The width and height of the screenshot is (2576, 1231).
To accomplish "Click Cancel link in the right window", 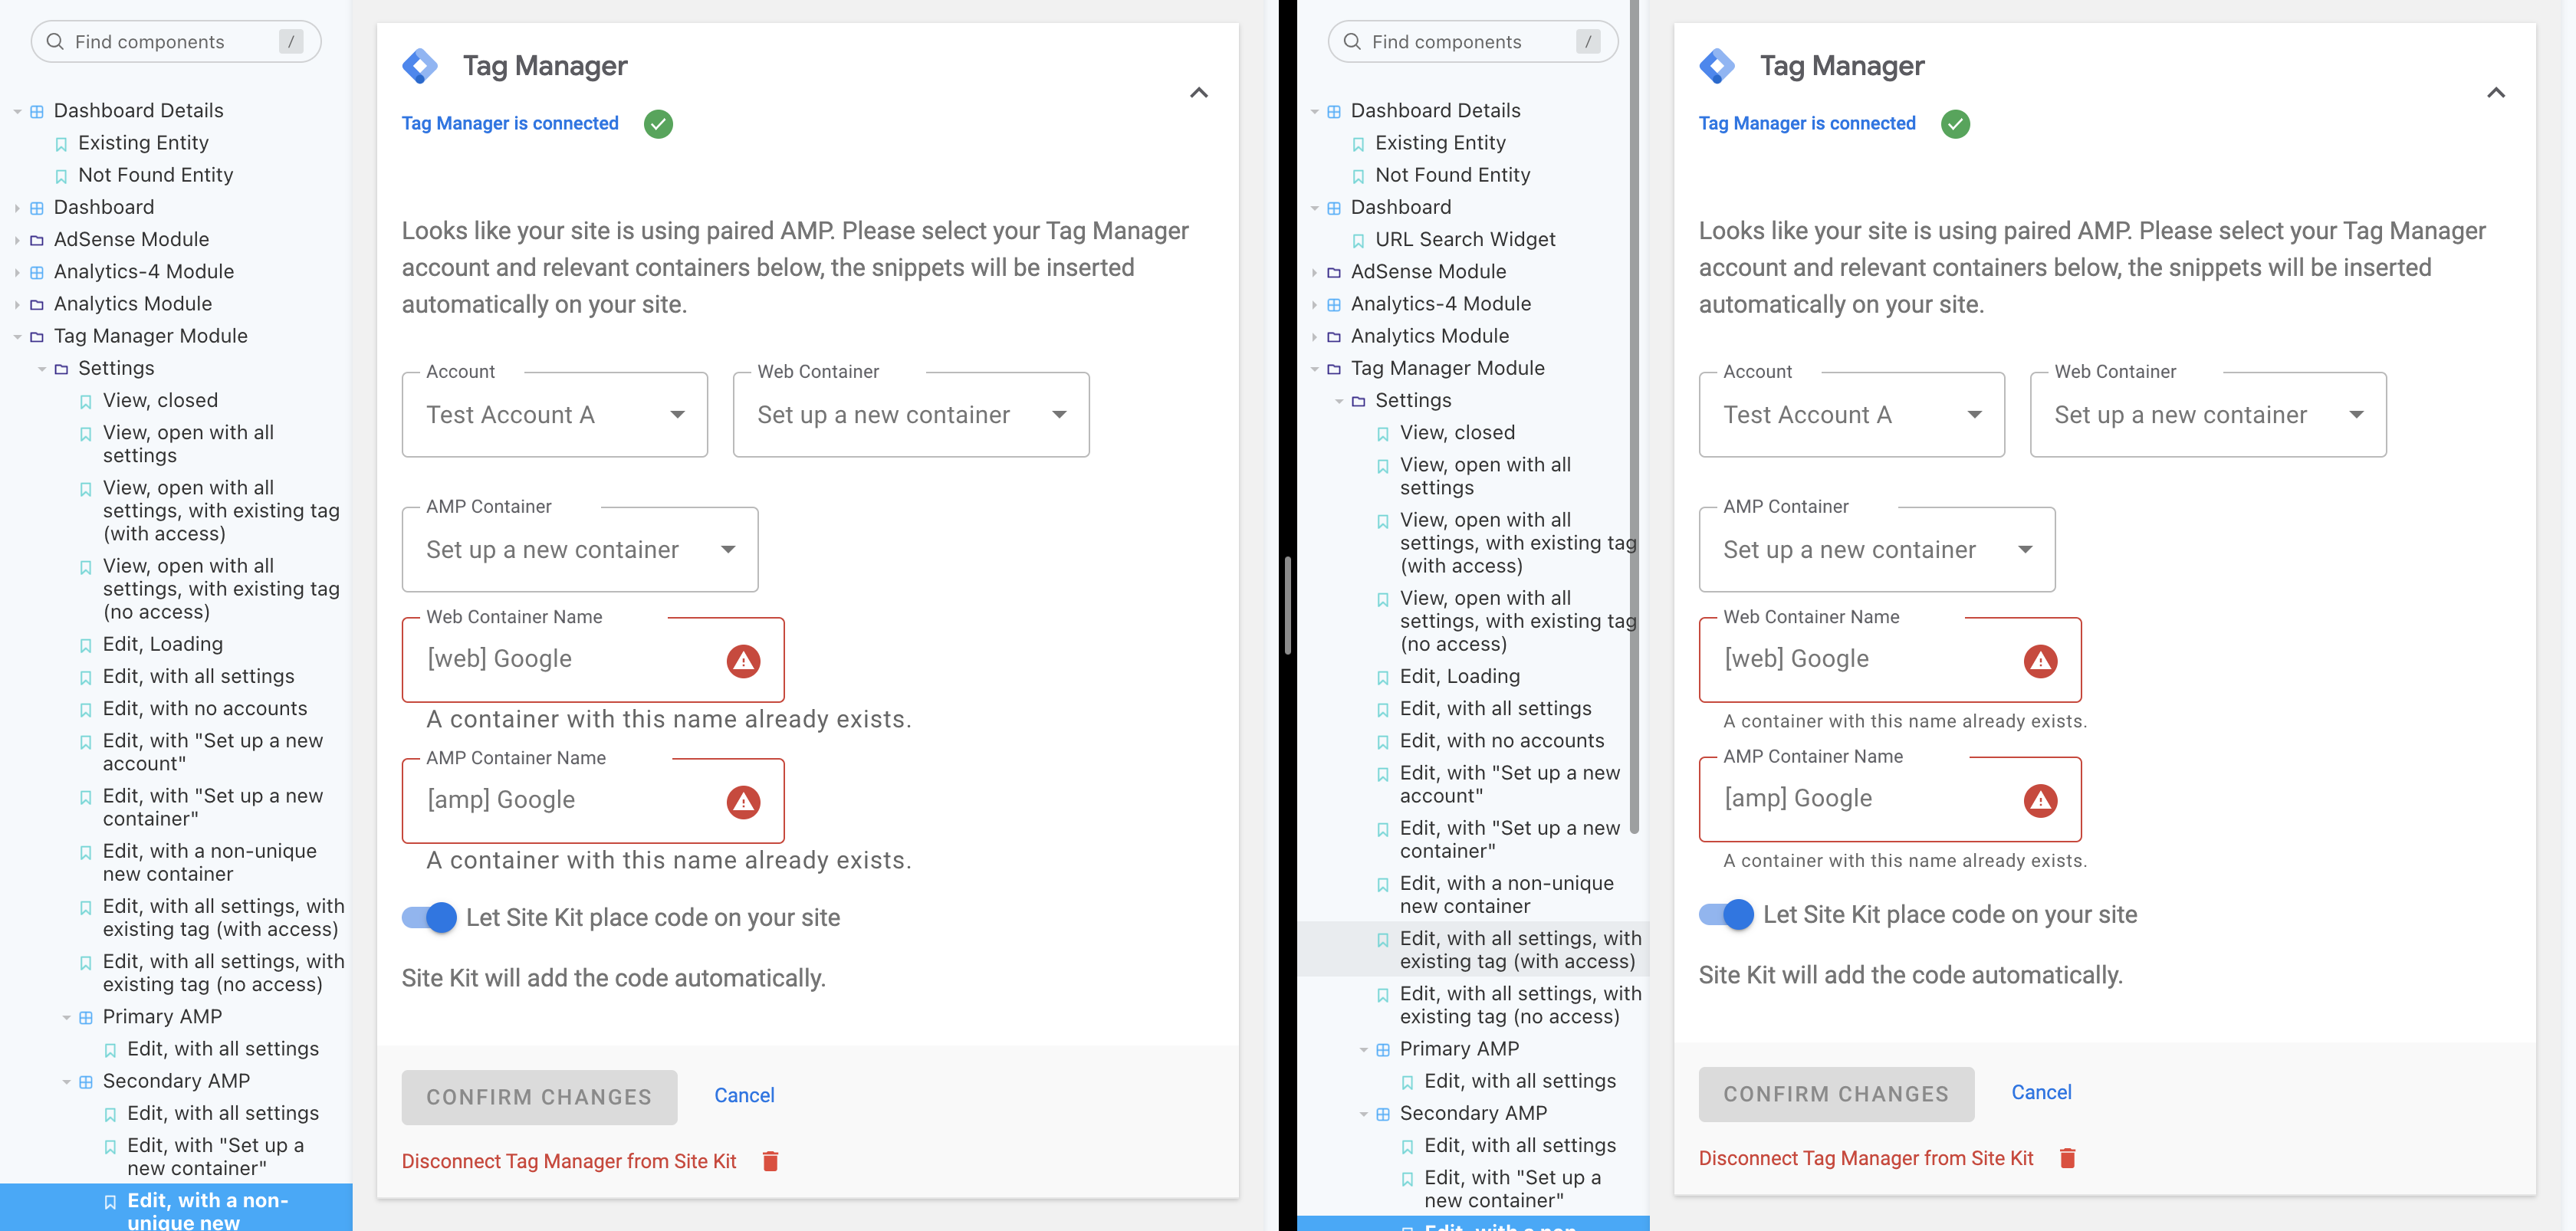I will tap(2041, 1092).
